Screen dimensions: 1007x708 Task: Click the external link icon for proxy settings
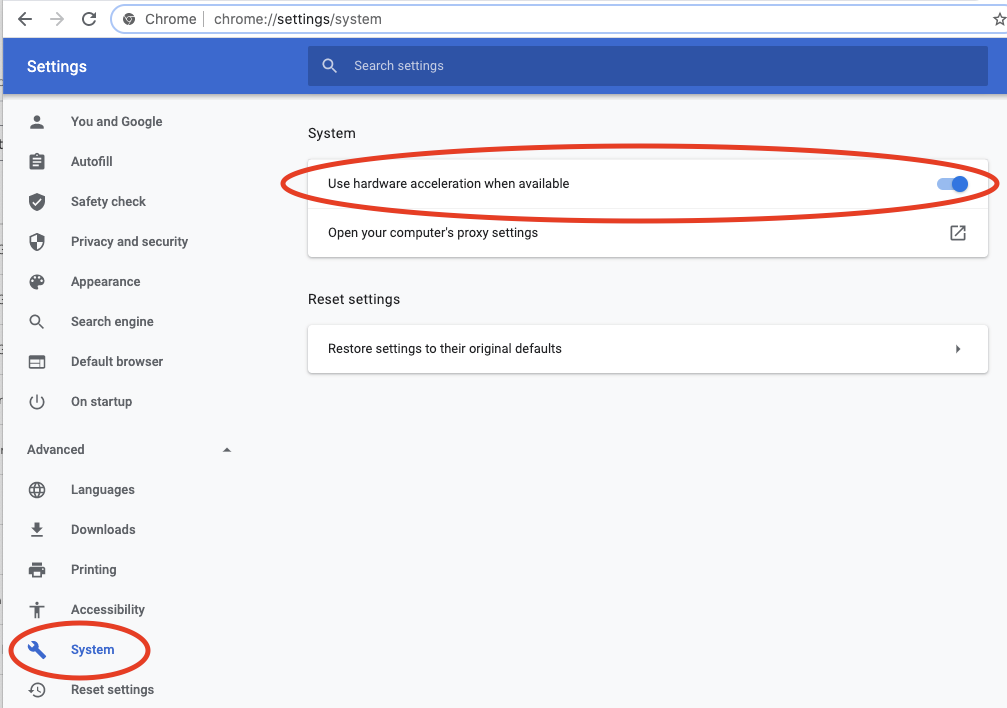tap(958, 233)
